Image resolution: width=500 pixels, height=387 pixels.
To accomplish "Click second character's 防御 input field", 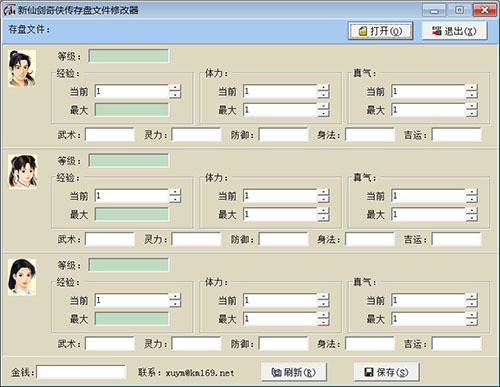I will (x=283, y=239).
